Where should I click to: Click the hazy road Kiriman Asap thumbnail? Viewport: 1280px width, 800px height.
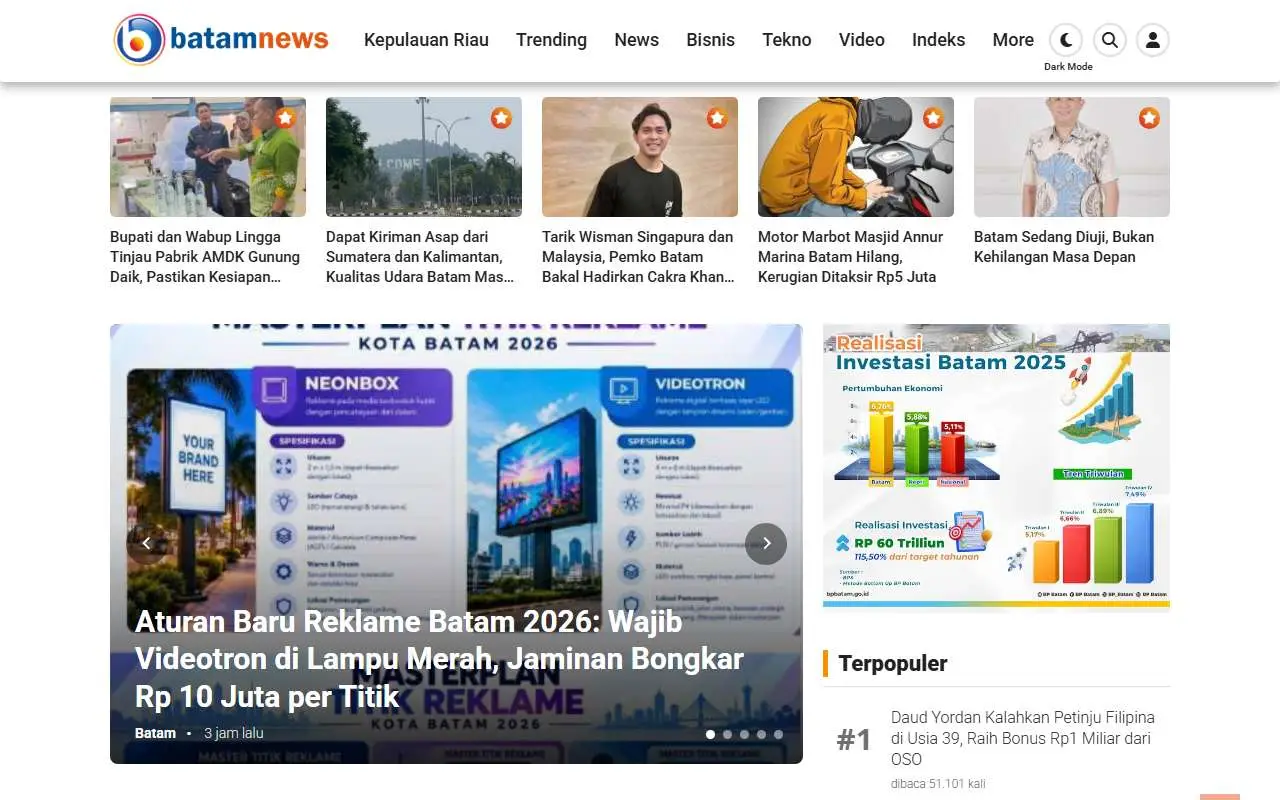click(x=424, y=157)
